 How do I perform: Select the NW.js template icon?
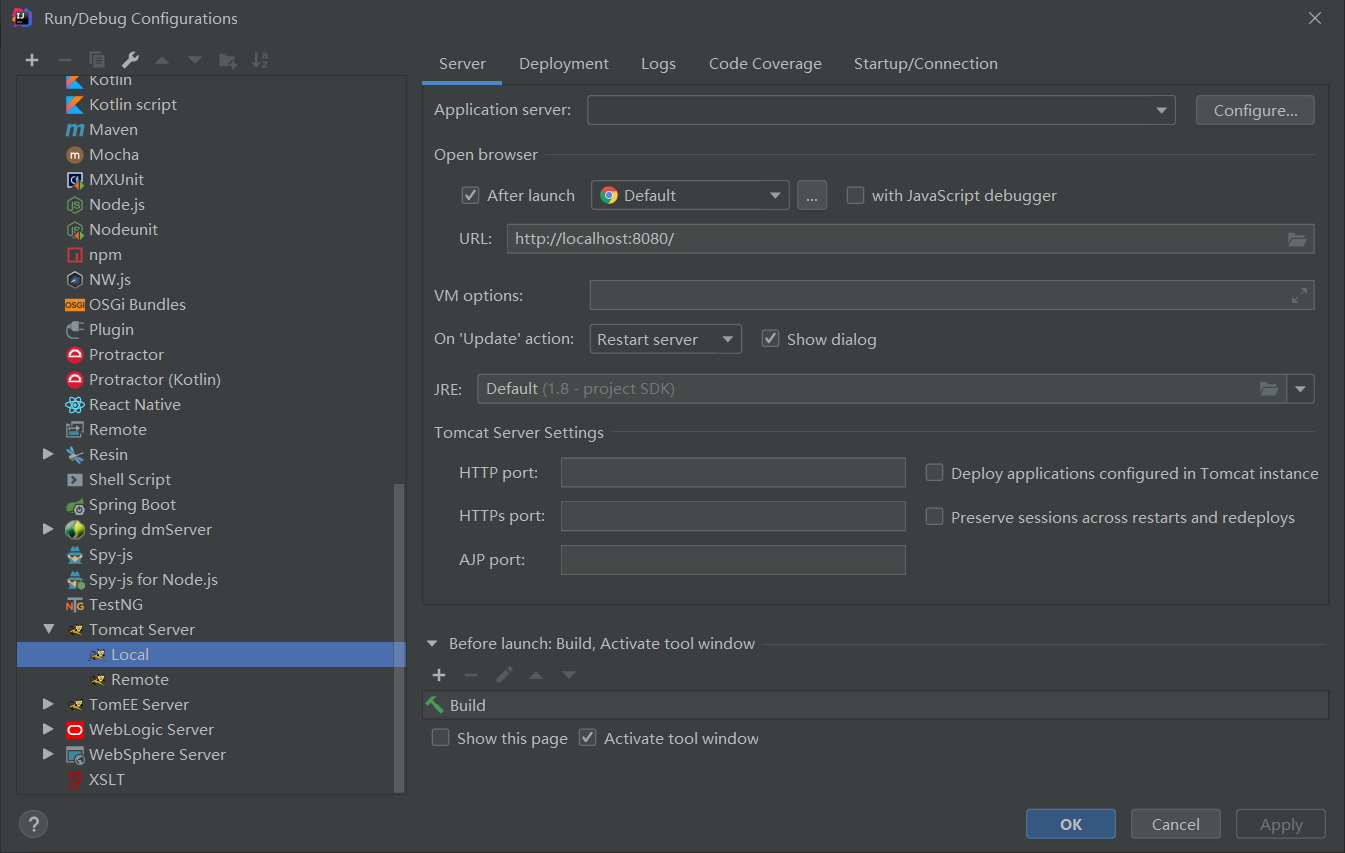[x=74, y=280]
